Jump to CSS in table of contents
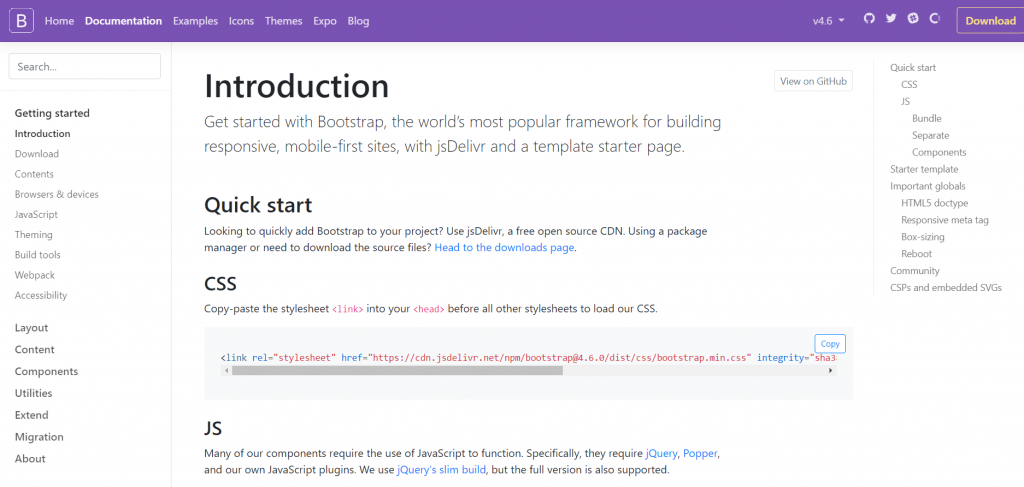Viewport: 1024px width, 487px height. click(x=909, y=85)
